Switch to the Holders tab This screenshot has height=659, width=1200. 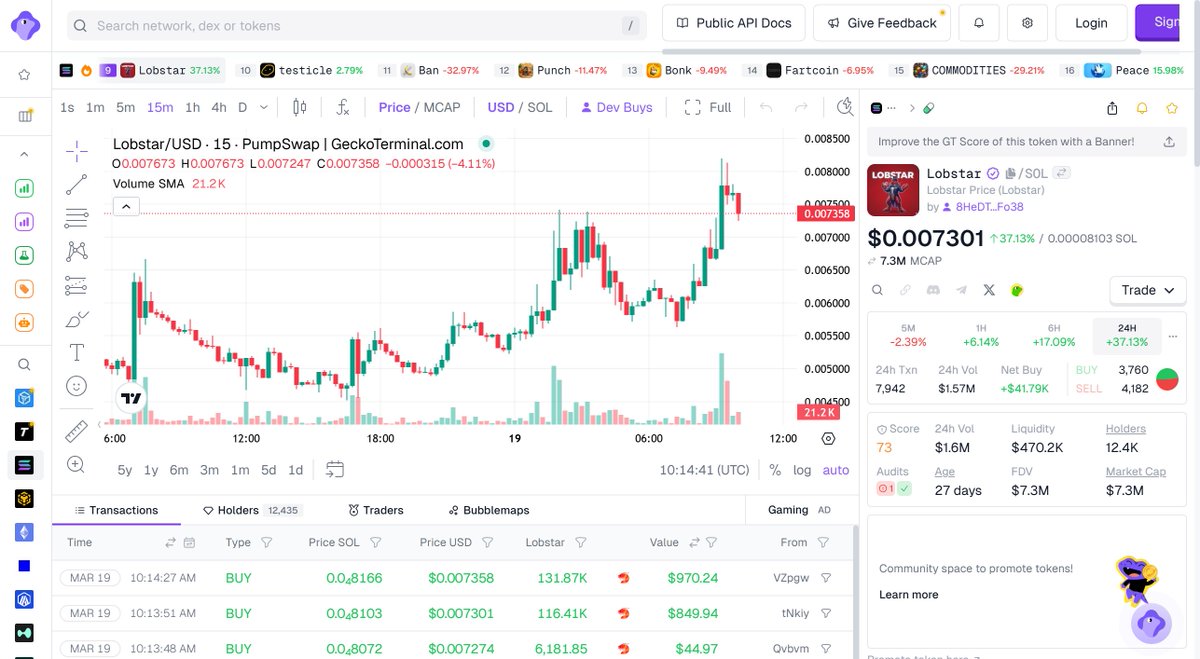coord(252,510)
